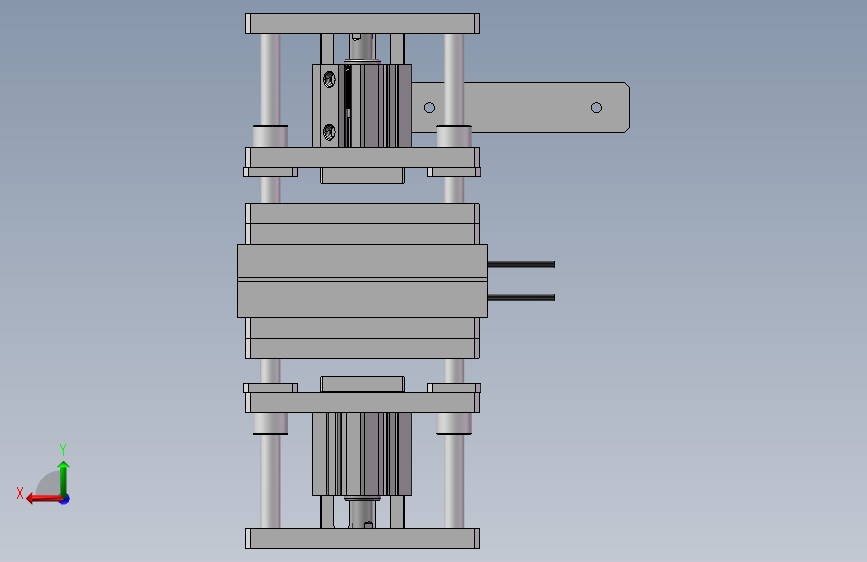The image size is (867, 562).
Task: Click the green Y axis arrow on triad
Action: point(64,477)
